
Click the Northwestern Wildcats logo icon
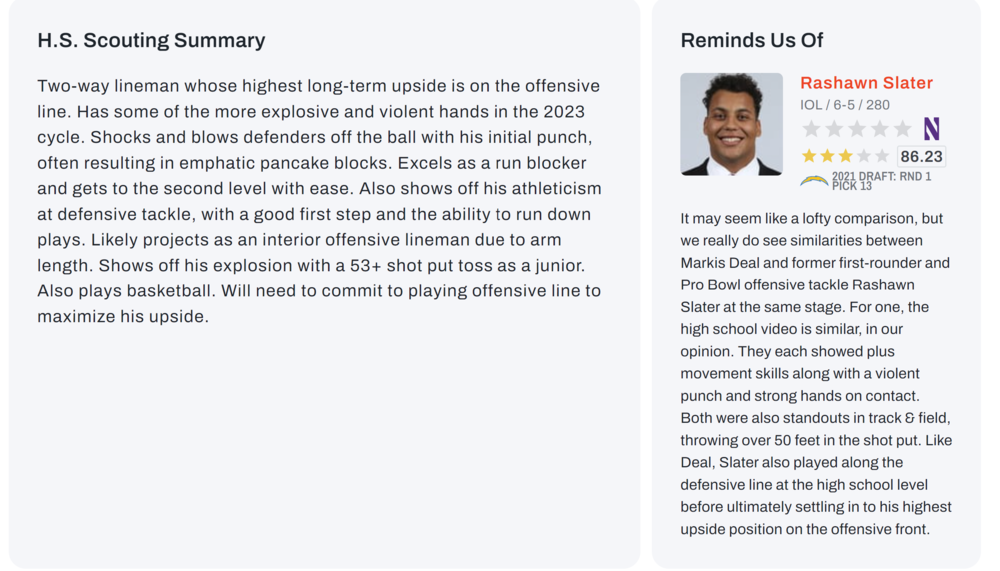[931, 129]
